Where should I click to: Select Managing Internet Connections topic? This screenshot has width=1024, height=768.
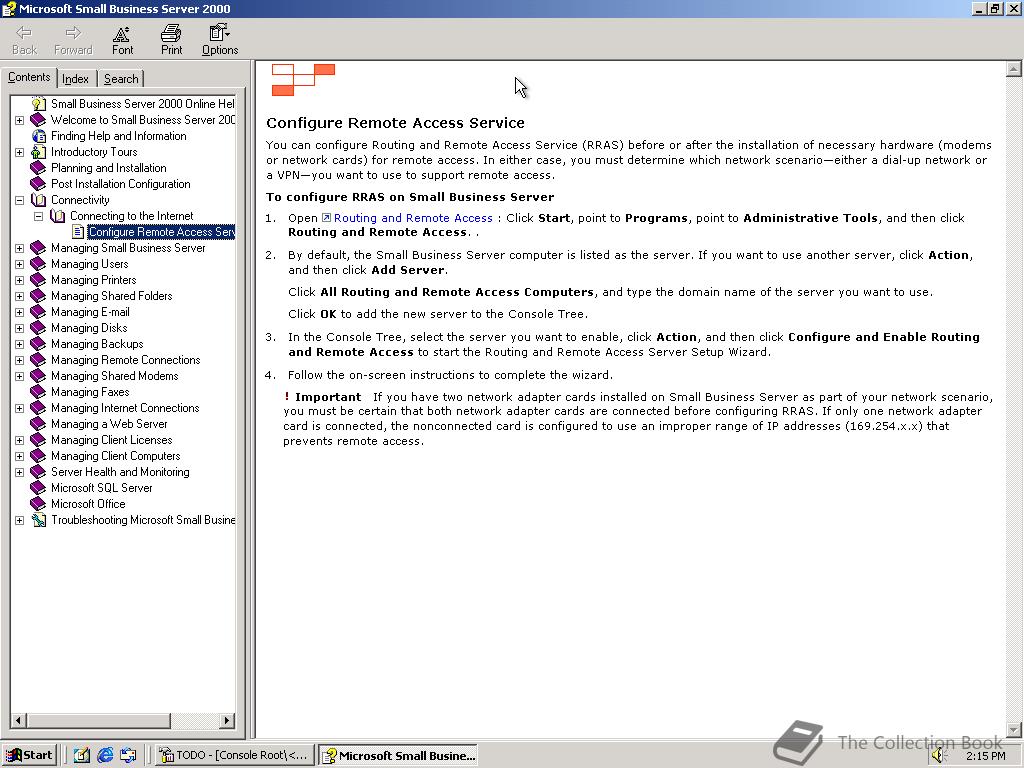(x=125, y=408)
